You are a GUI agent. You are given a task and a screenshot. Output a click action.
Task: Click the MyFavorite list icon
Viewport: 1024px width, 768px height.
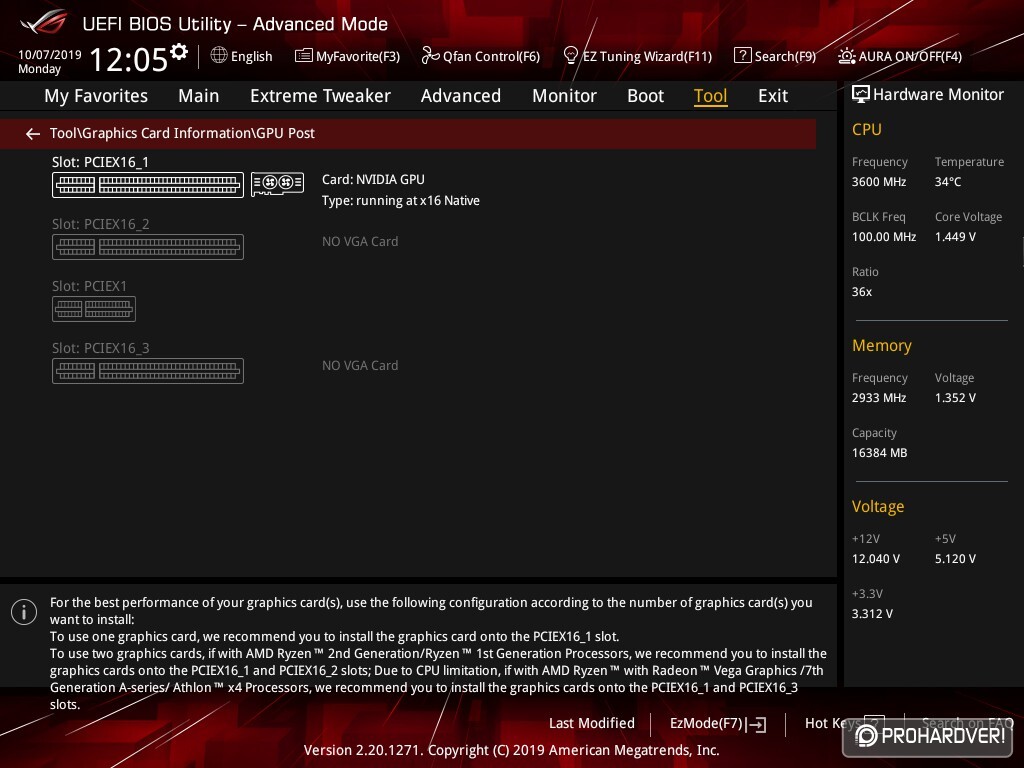click(x=304, y=56)
